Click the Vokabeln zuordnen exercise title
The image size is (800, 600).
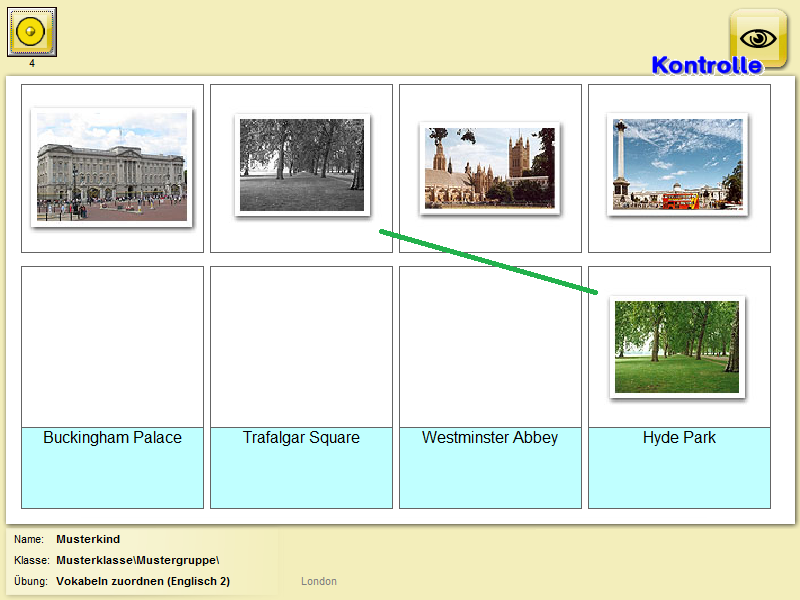[x=143, y=581]
